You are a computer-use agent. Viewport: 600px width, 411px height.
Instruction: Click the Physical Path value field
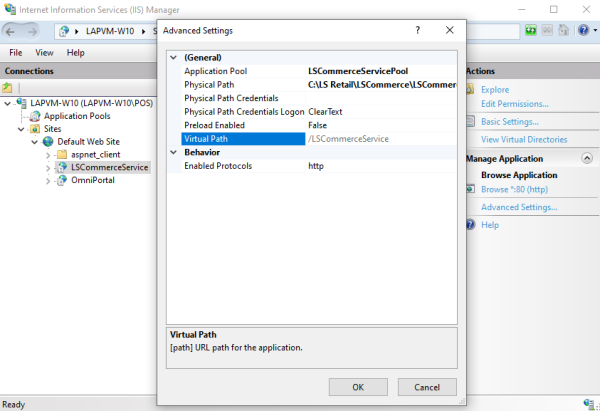click(x=381, y=85)
